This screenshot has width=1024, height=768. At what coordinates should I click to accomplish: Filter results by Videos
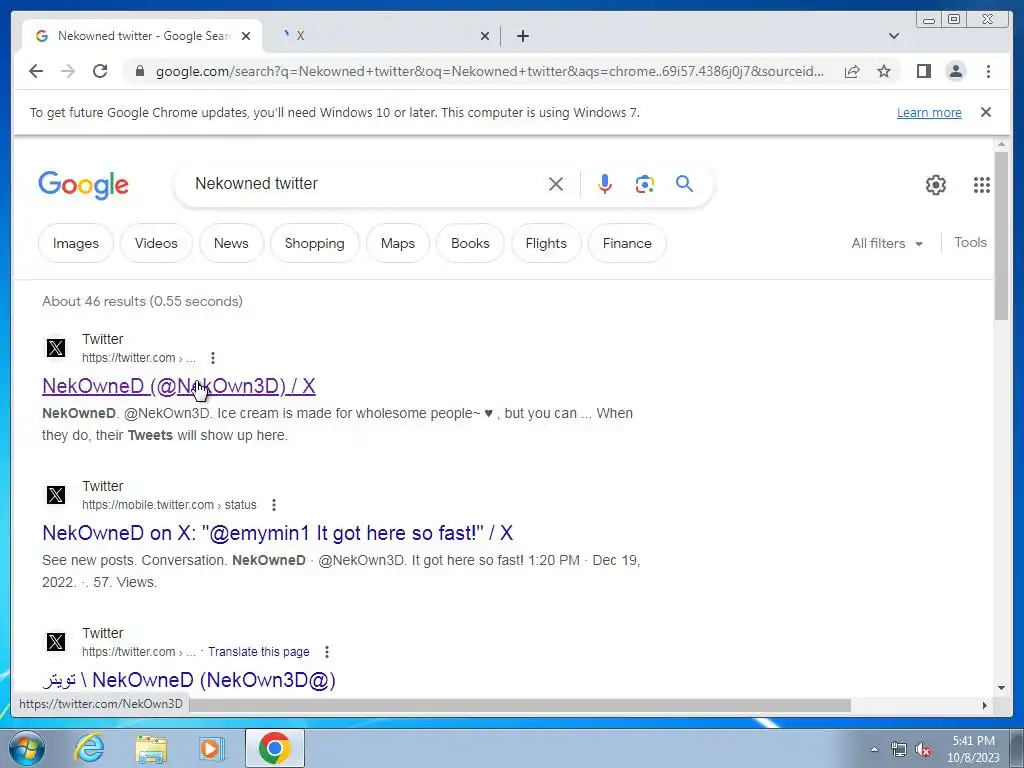click(156, 244)
